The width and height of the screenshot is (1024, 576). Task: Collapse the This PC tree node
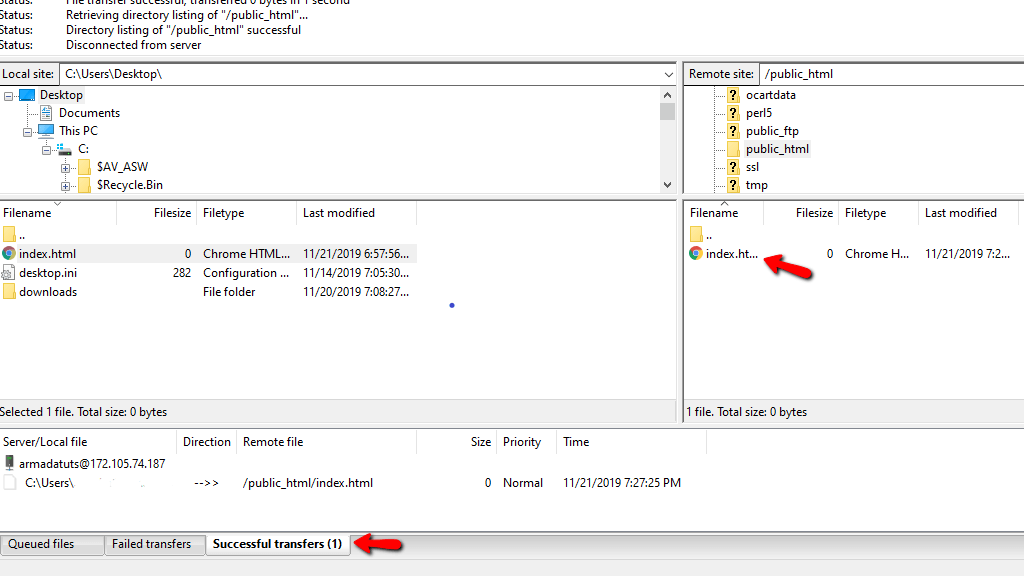click(x=27, y=132)
